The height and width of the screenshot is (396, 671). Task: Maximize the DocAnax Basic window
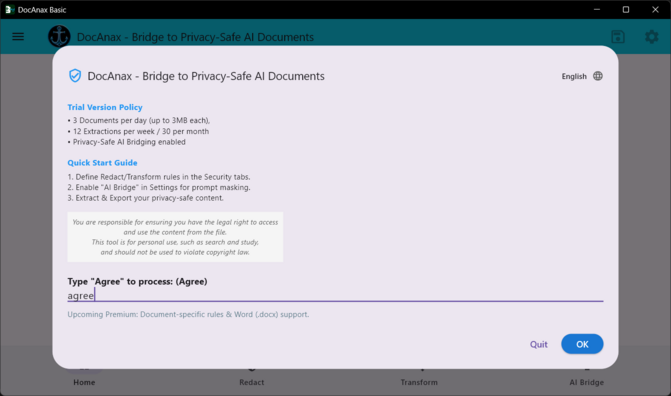[x=626, y=9]
